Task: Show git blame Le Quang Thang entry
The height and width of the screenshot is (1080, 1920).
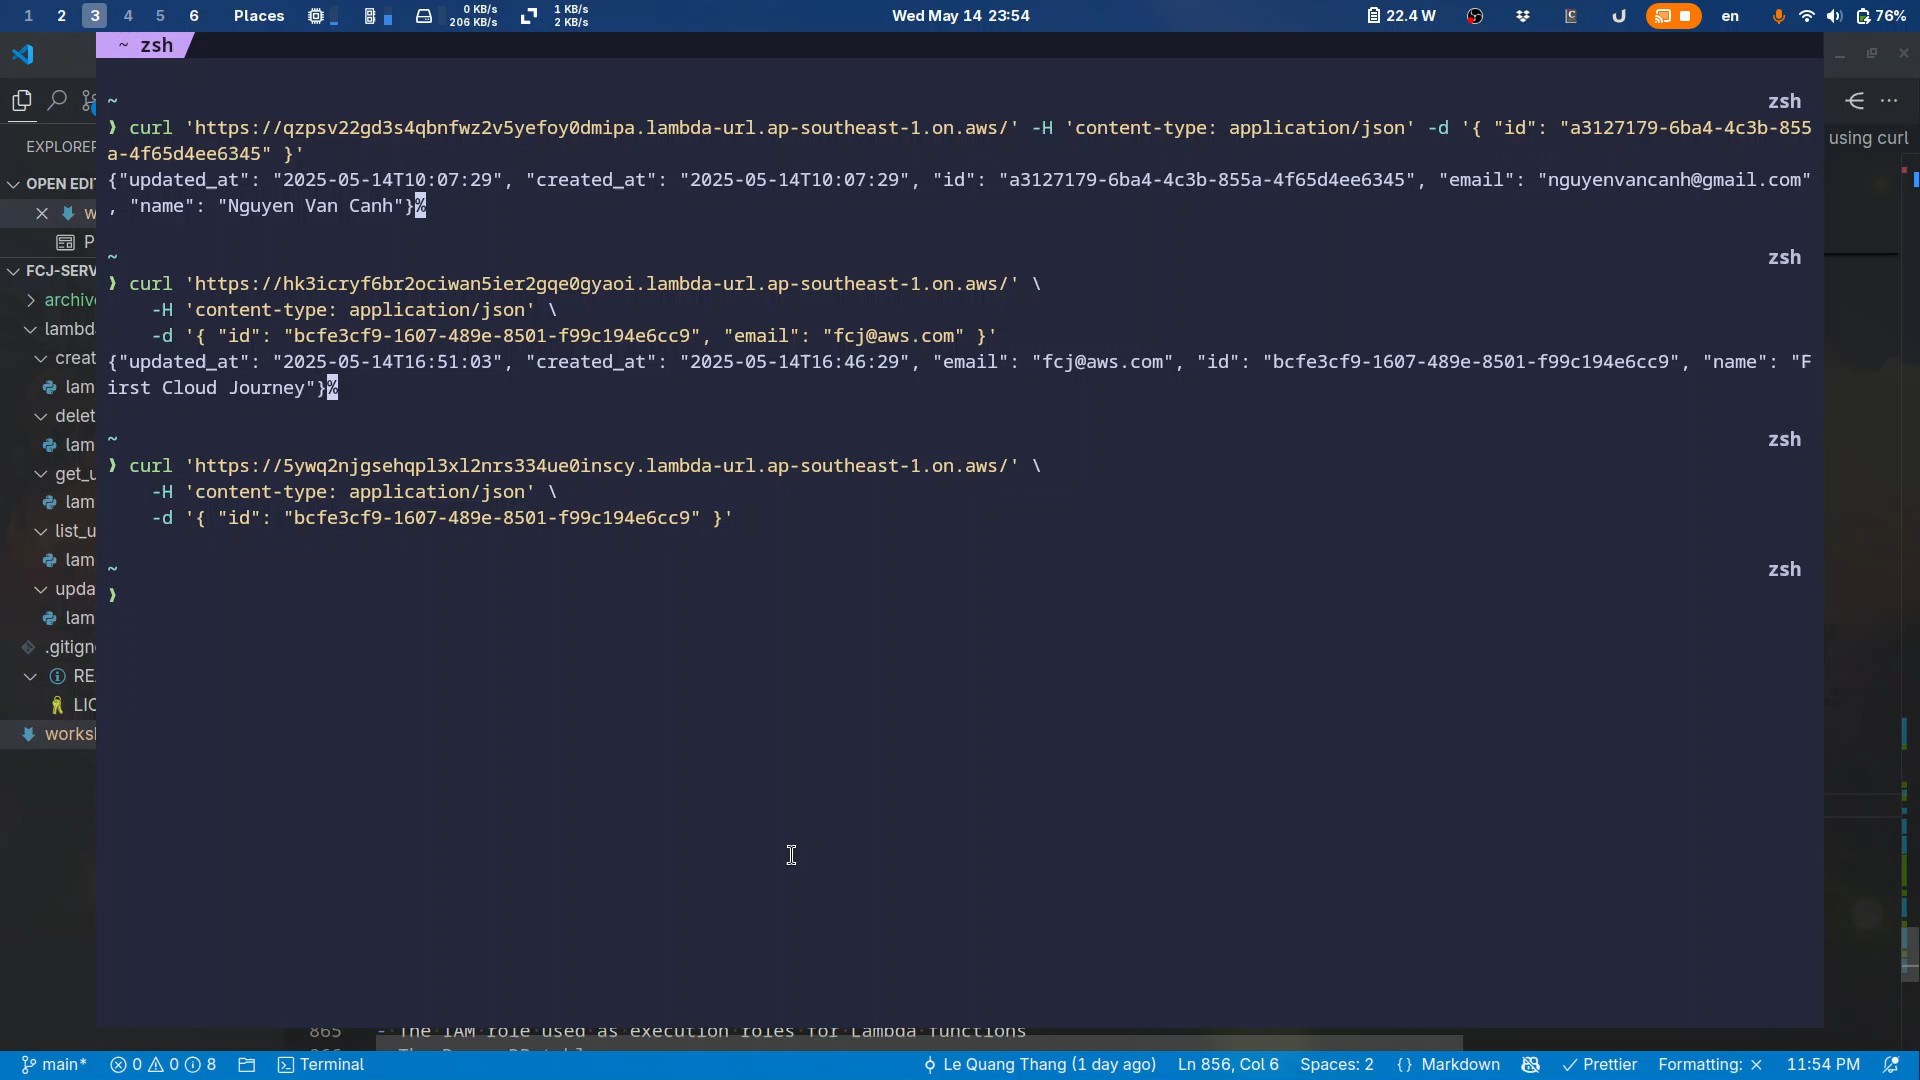Action: pos(1039,1065)
